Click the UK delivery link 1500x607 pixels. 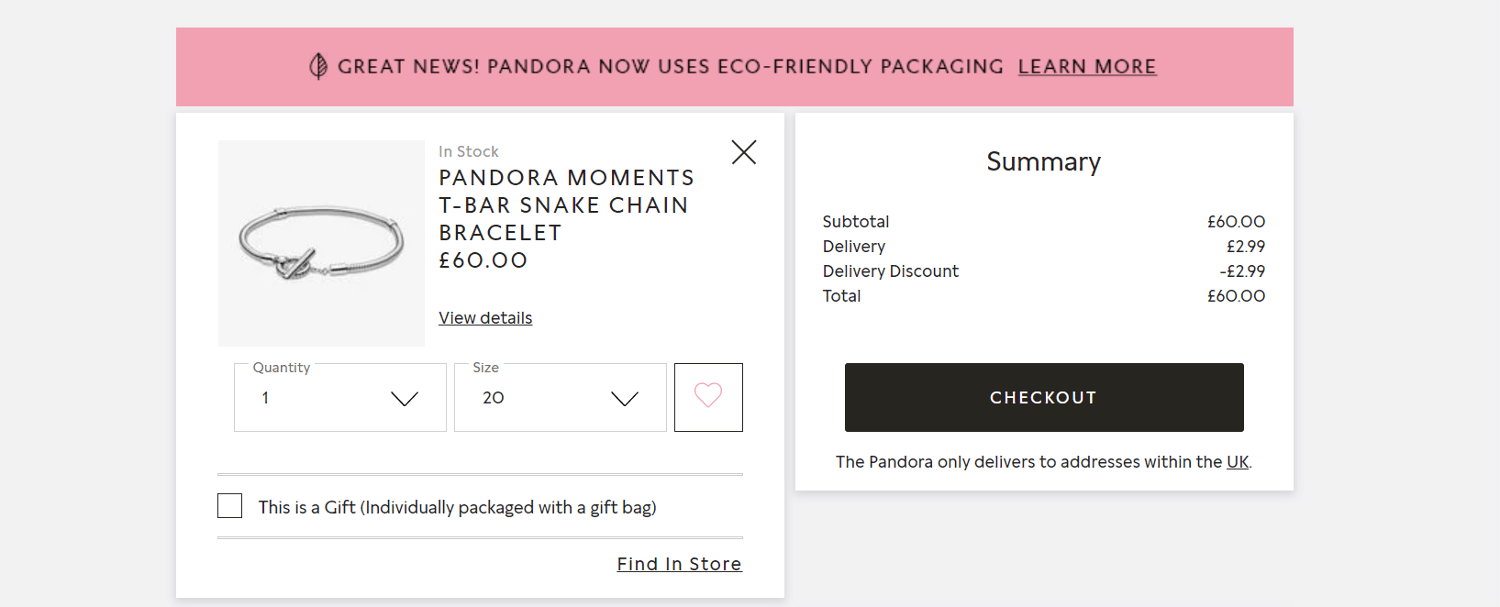[x=1237, y=462]
